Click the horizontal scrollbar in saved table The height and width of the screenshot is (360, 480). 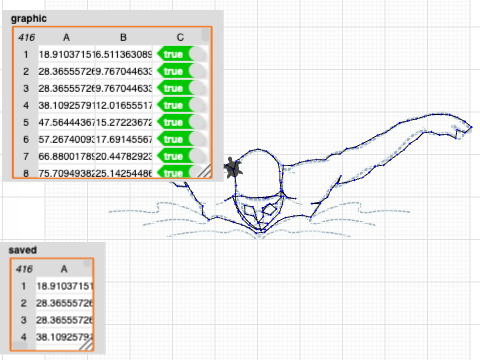(x=19, y=345)
